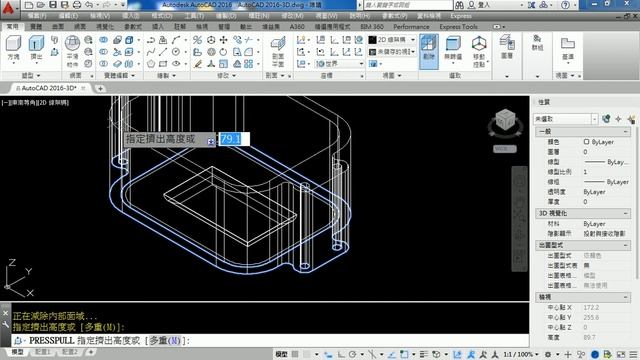The image size is (640, 360).
Task: Select the Line tool in Draw panel
Action: tap(163, 52)
